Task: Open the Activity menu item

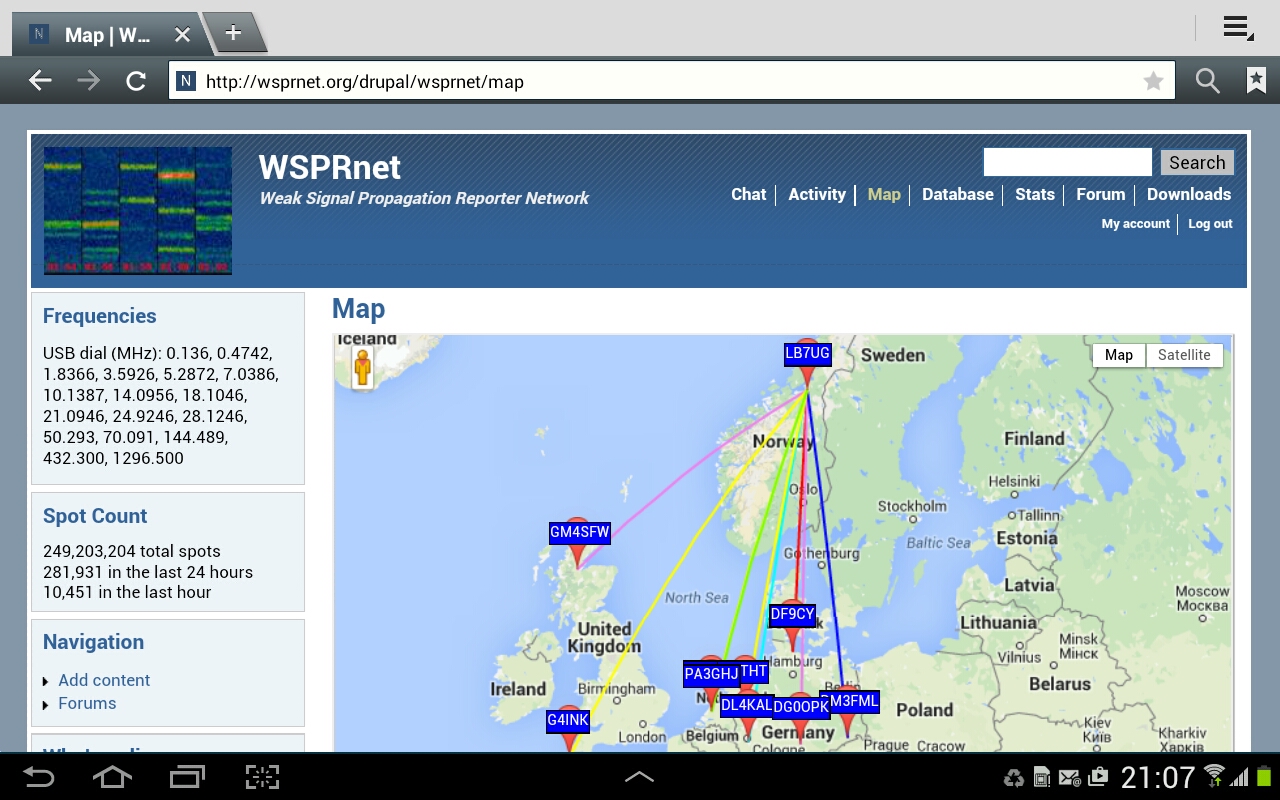Action: point(817,194)
